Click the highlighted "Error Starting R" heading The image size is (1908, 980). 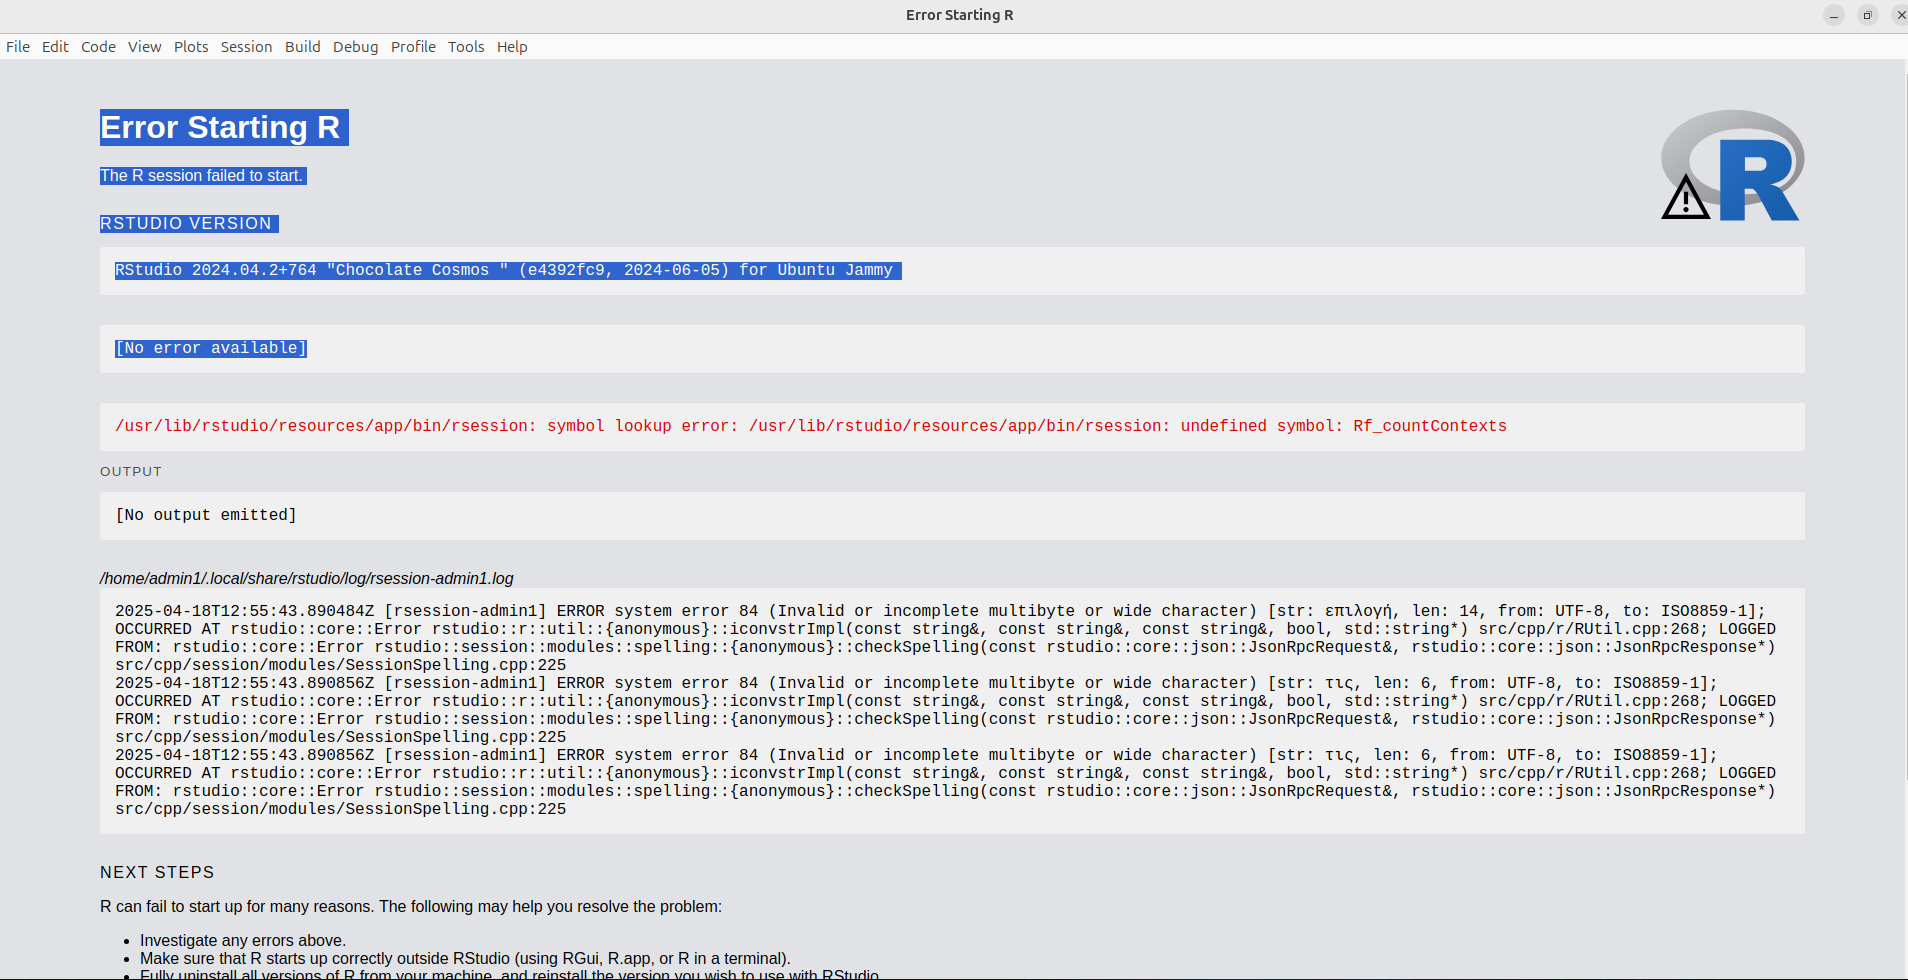pyautogui.click(x=224, y=128)
